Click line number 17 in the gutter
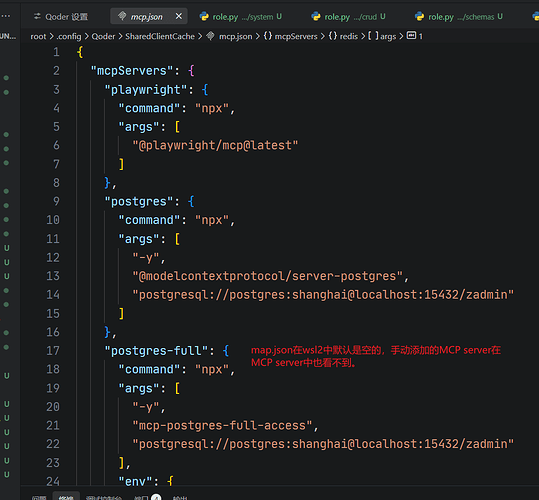Screen dimensions: 539x500 point(53,351)
